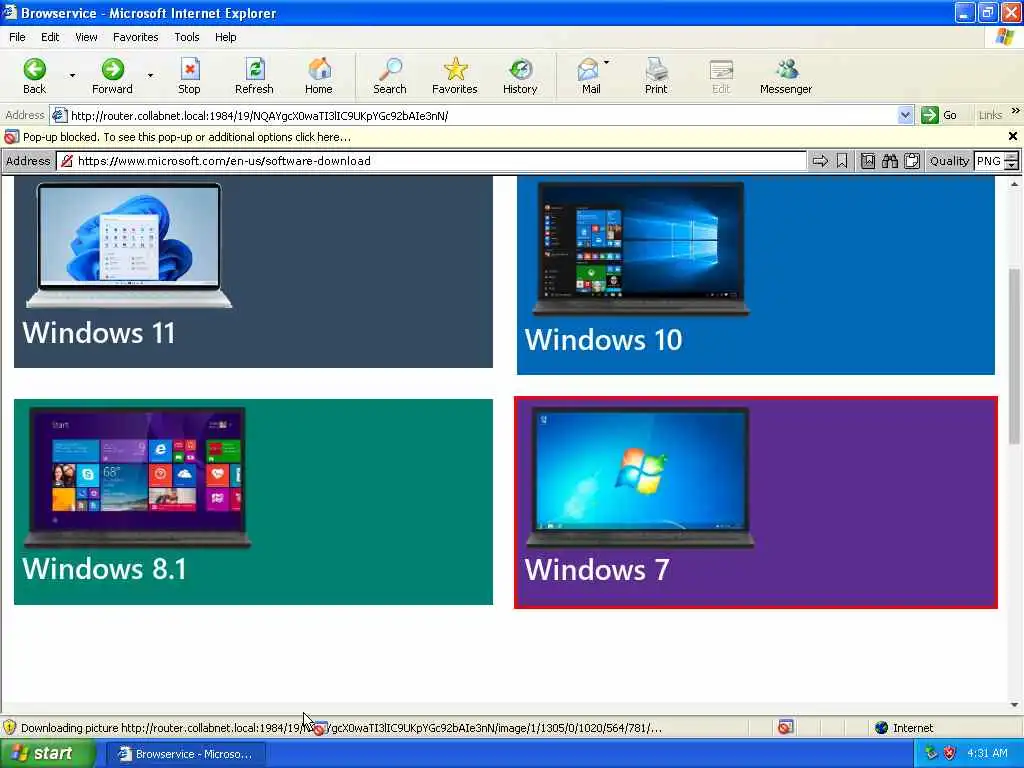
Task: Open the Windows 11 download tile
Action: [x=253, y=272]
